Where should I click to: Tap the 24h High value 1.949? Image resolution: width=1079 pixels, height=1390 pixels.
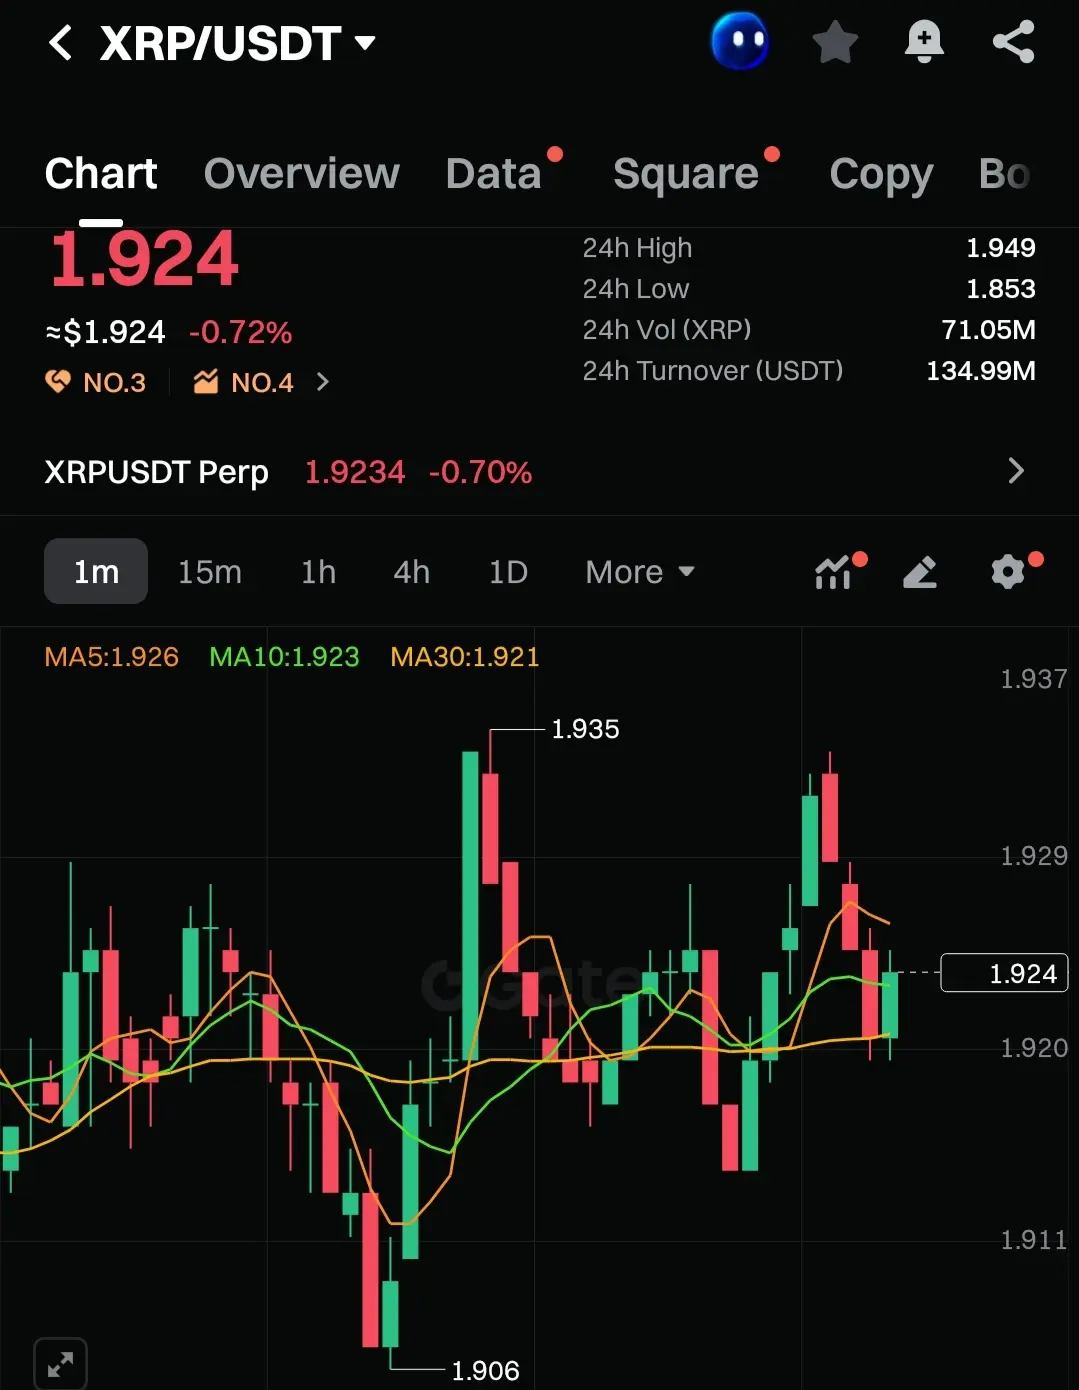[x=1001, y=248]
